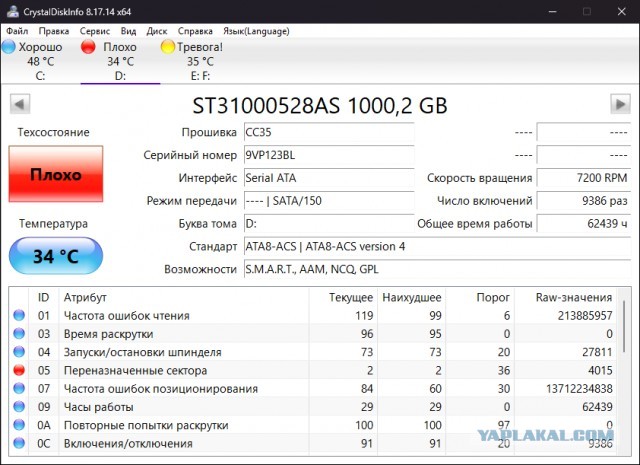Click the Наихудшее column header
The image size is (640, 465).
411,297
